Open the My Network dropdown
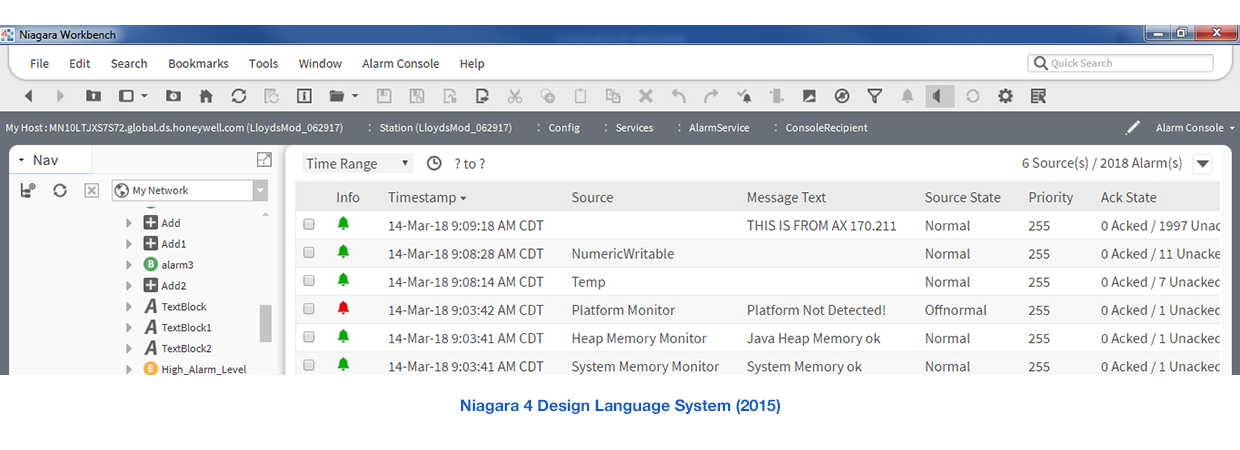Image resolution: width=1240 pixels, height=450 pixels. coord(260,190)
